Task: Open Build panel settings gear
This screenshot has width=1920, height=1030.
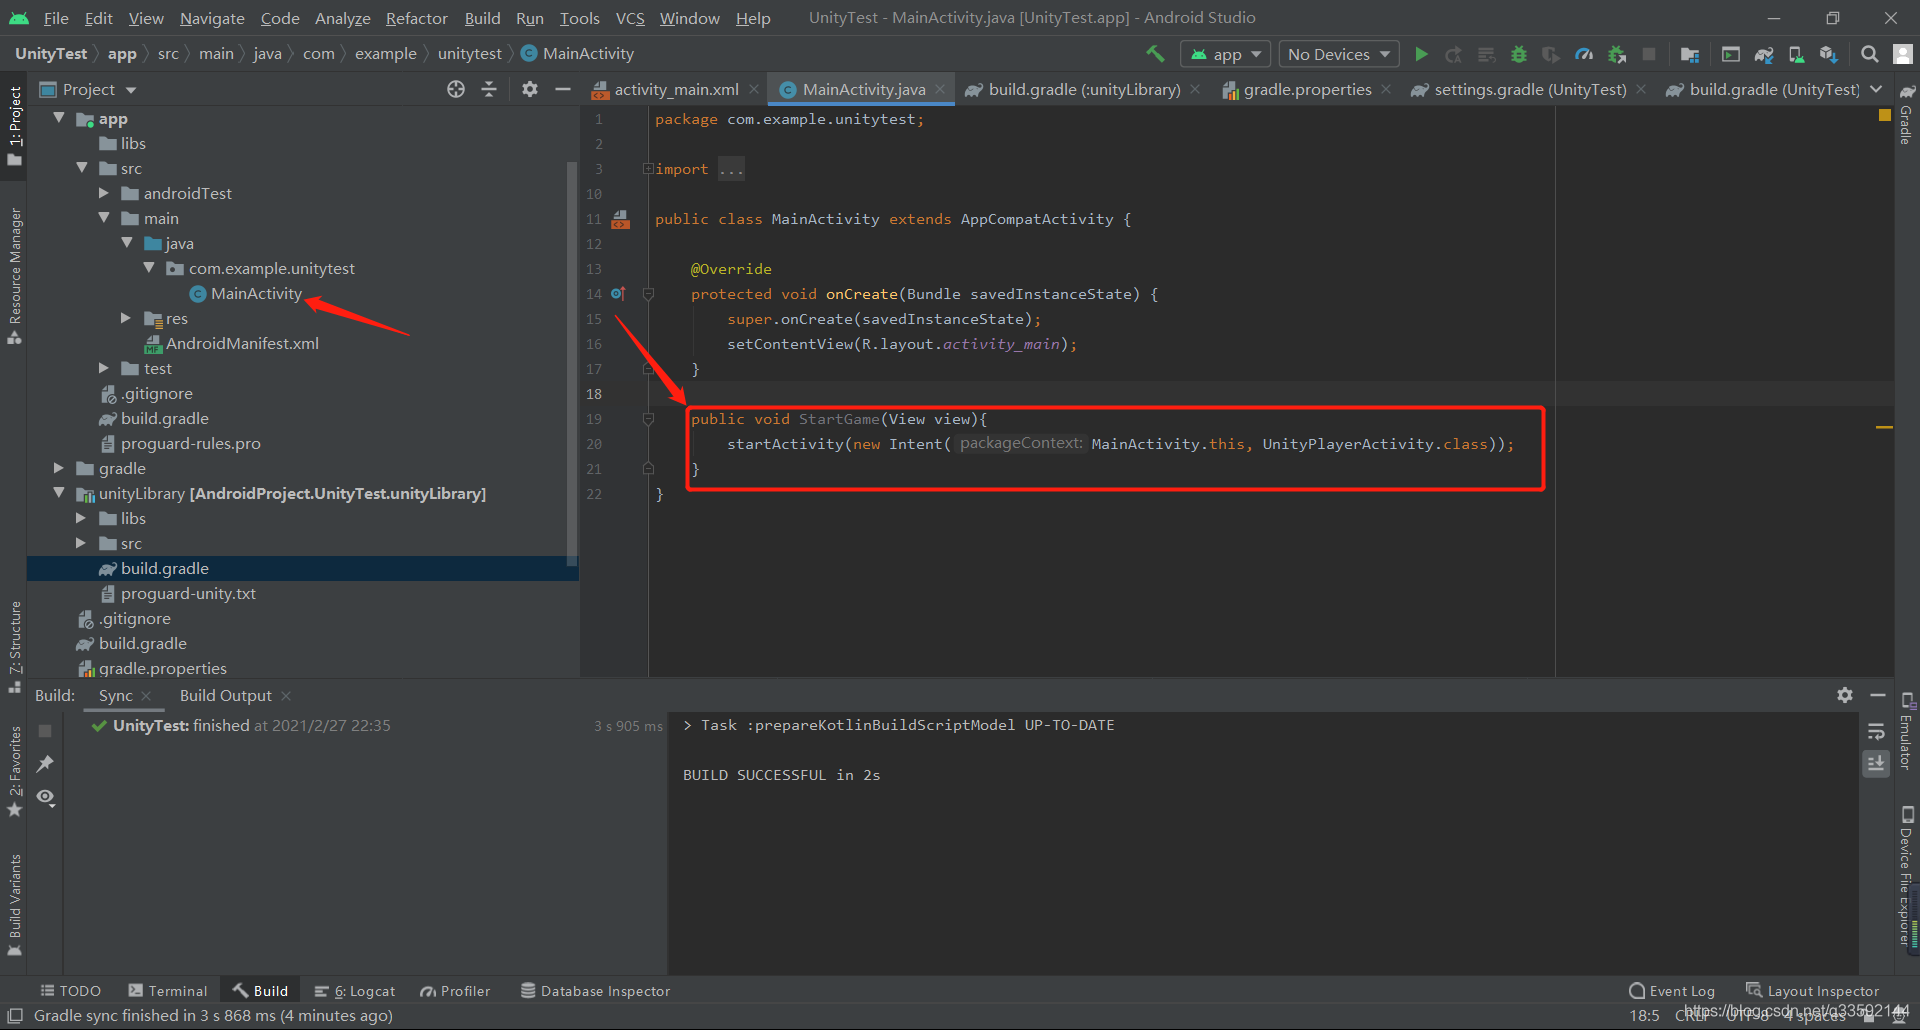Action: pyautogui.click(x=1845, y=695)
